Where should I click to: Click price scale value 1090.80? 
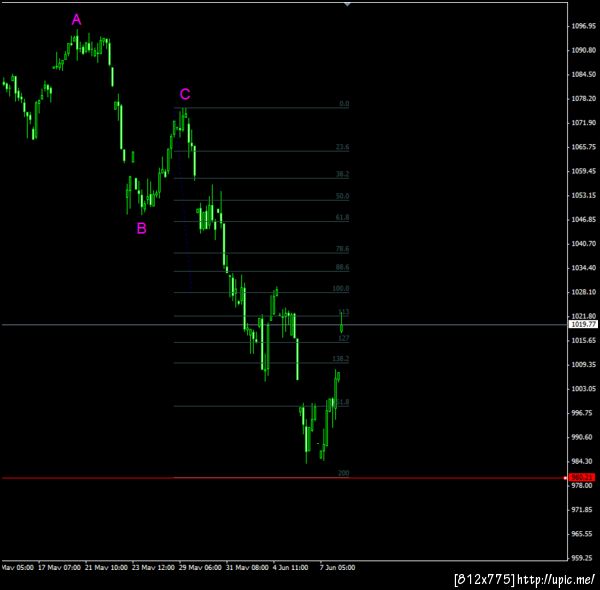(x=584, y=50)
